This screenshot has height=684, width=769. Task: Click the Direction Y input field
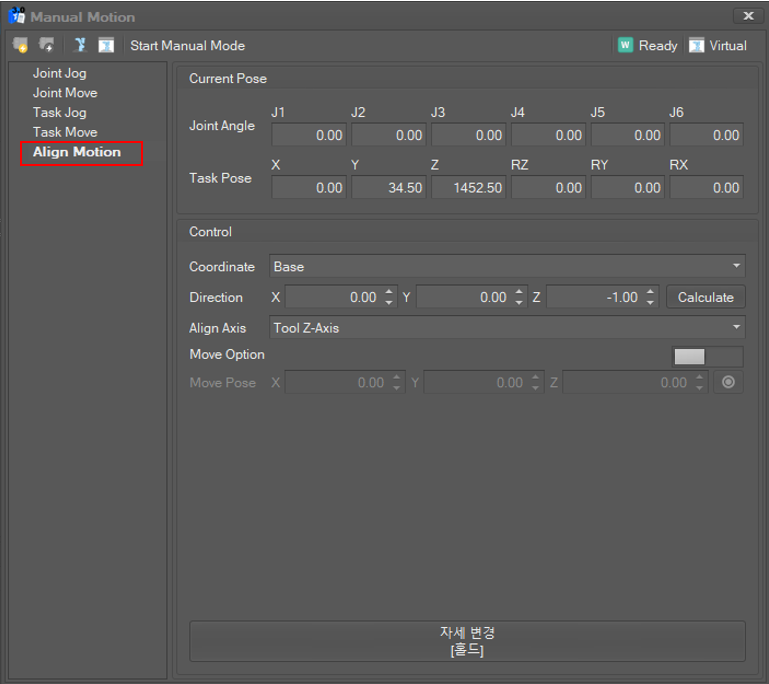coord(460,297)
